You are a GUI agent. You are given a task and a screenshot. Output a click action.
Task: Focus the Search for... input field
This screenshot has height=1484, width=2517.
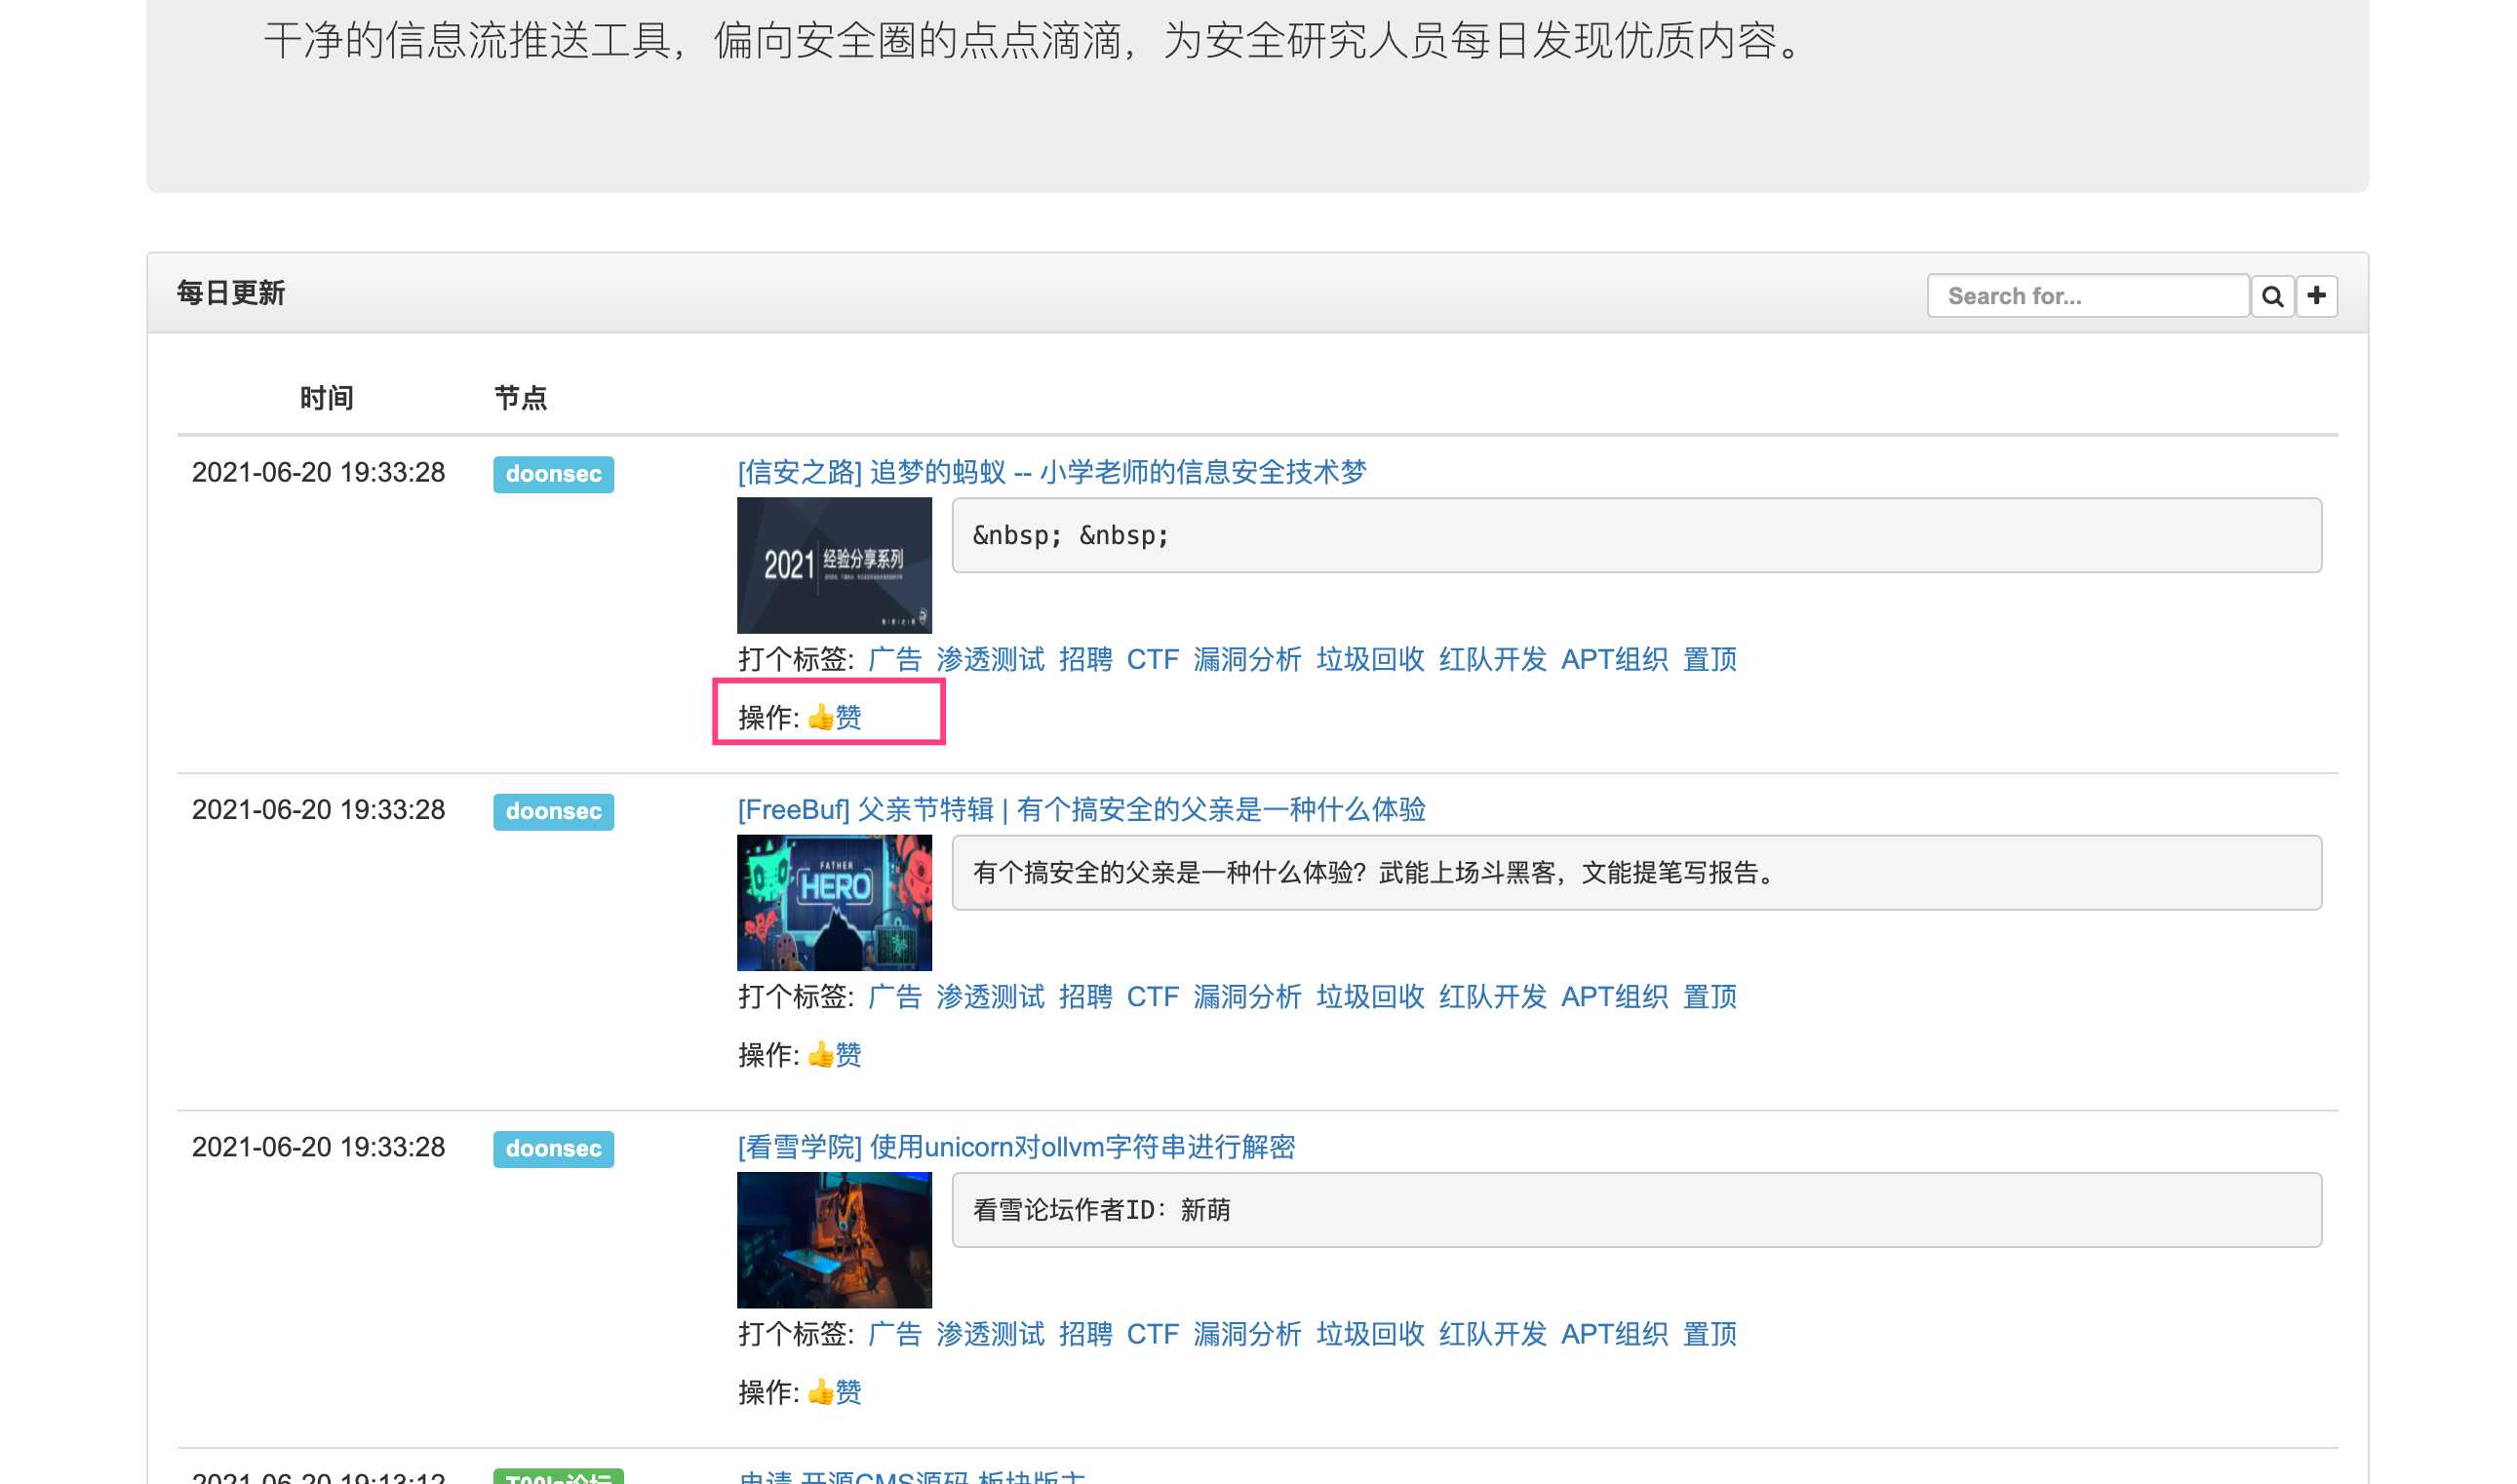point(2088,296)
